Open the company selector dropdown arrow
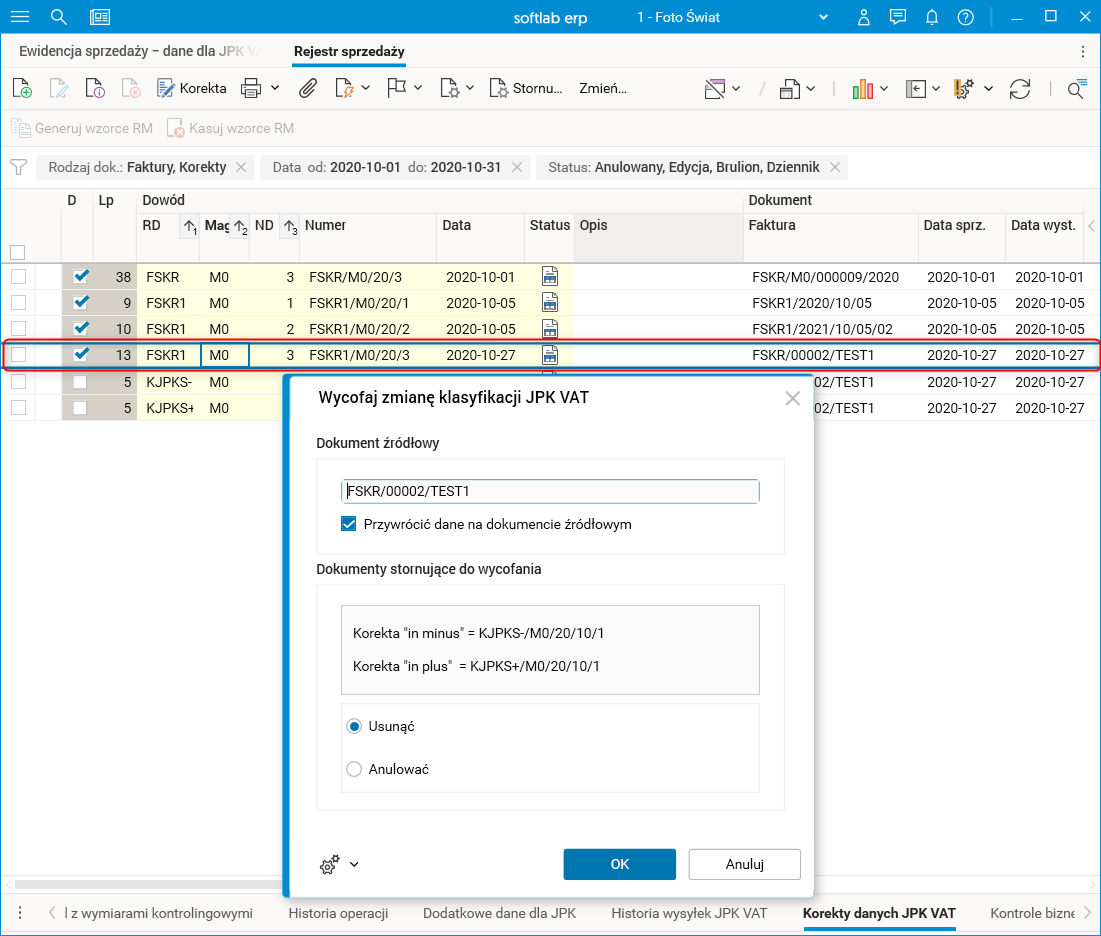1101x936 pixels. click(824, 17)
